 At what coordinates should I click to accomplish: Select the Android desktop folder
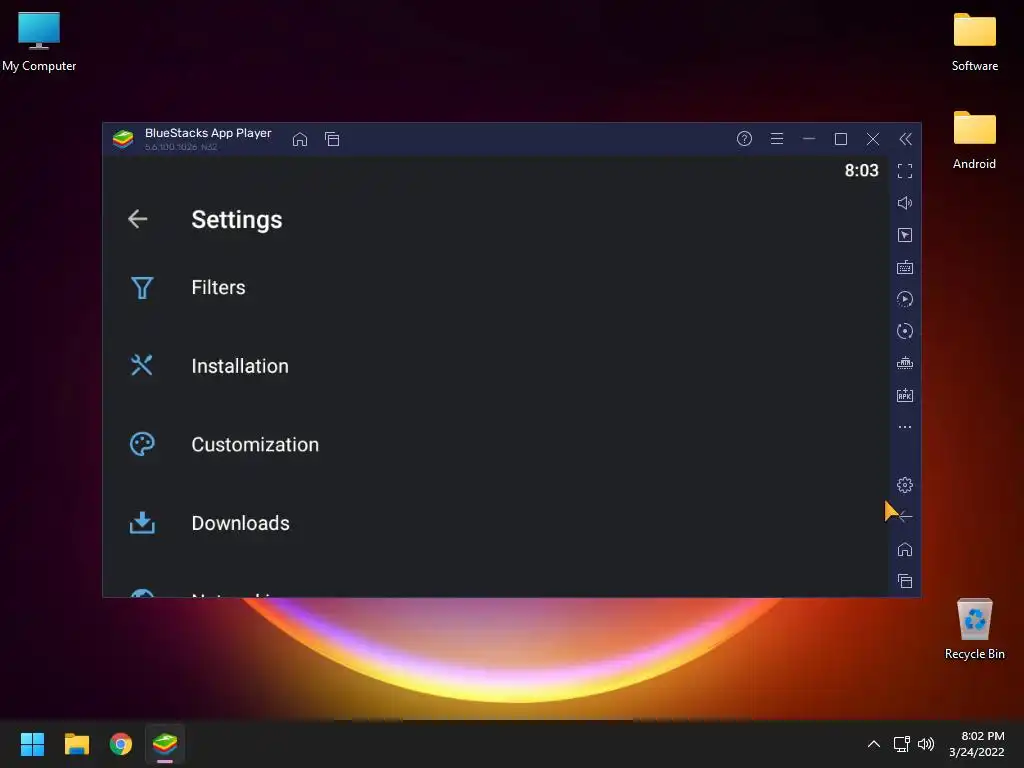click(974, 140)
